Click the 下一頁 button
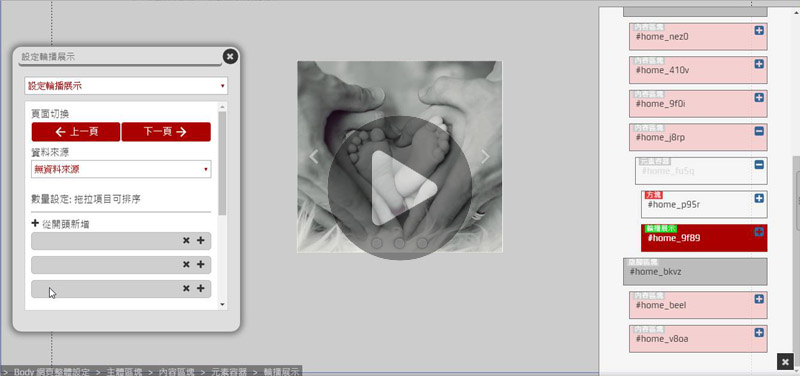800x376 pixels. click(166, 132)
